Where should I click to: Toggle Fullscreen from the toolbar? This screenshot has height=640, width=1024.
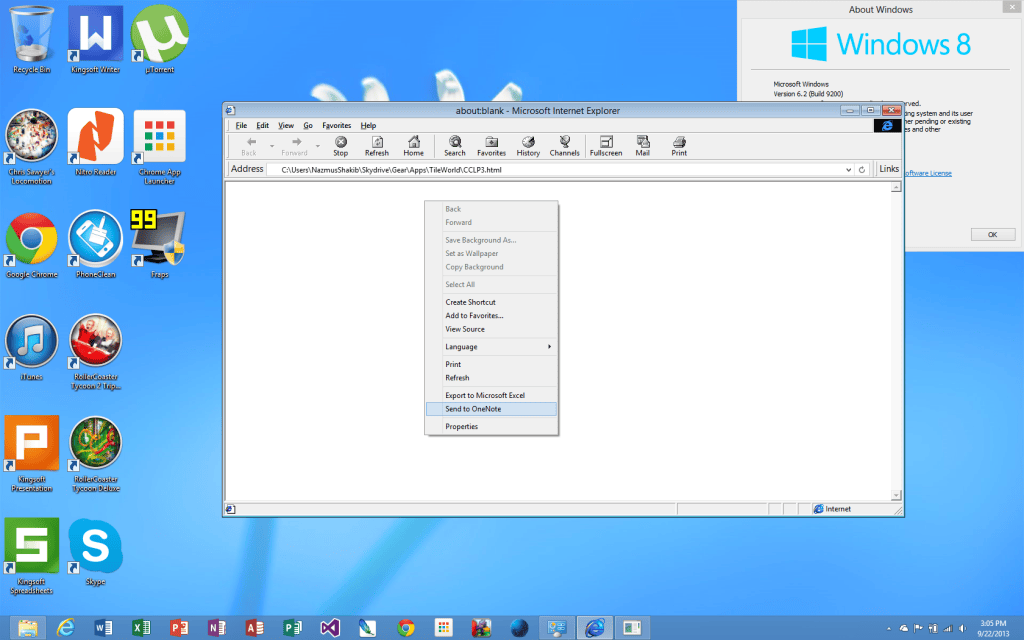coord(606,146)
